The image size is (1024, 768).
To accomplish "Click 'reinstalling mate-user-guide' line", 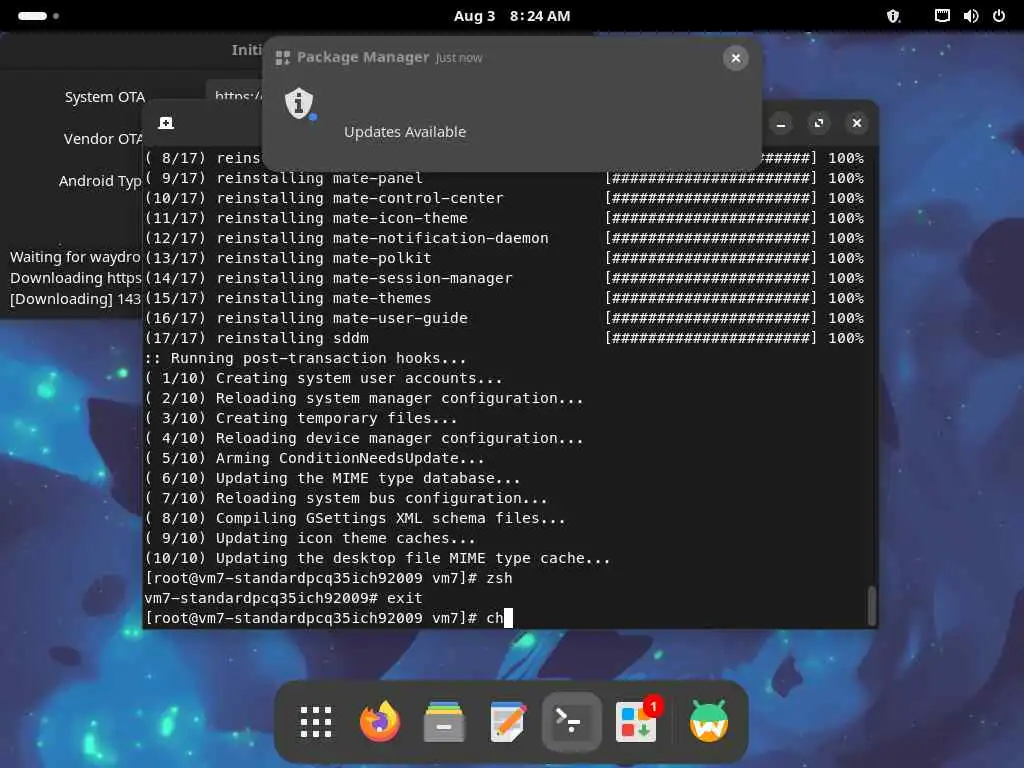I will 342,318.
